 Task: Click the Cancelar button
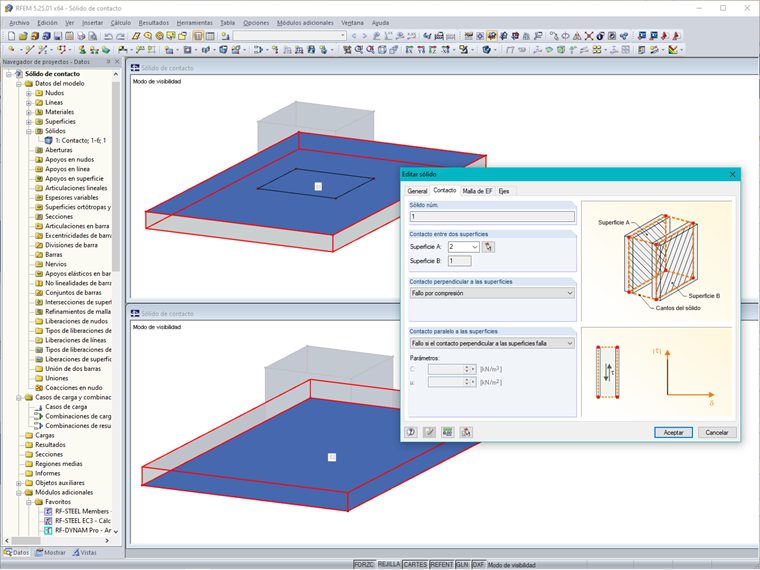(x=717, y=432)
